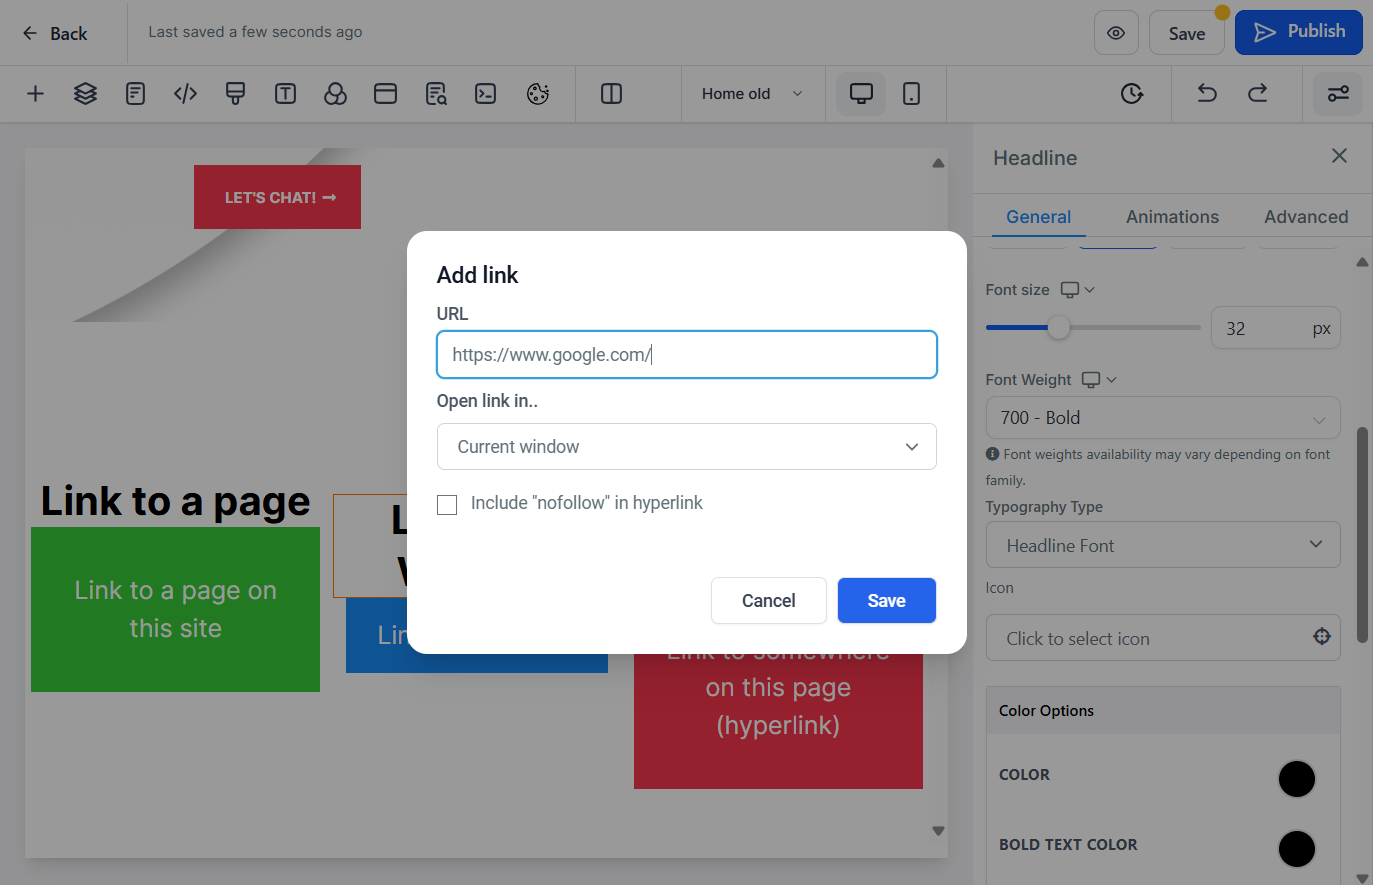Open the Current window dropdown
This screenshot has height=885, width=1373.
[687, 447]
